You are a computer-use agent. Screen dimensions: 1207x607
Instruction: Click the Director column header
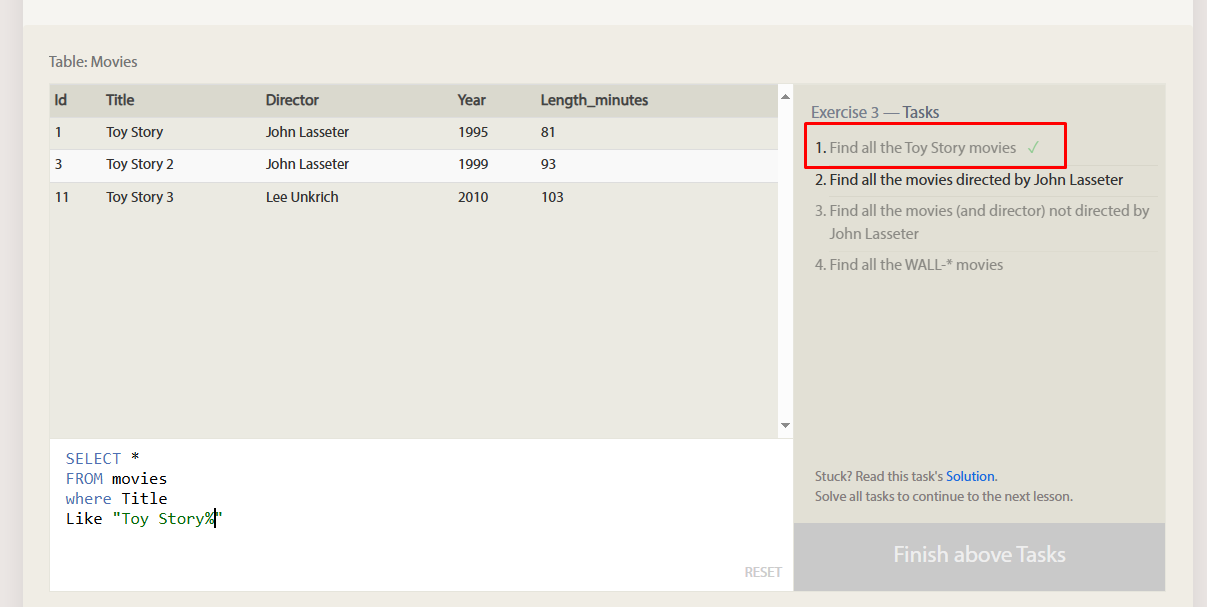point(292,100)
